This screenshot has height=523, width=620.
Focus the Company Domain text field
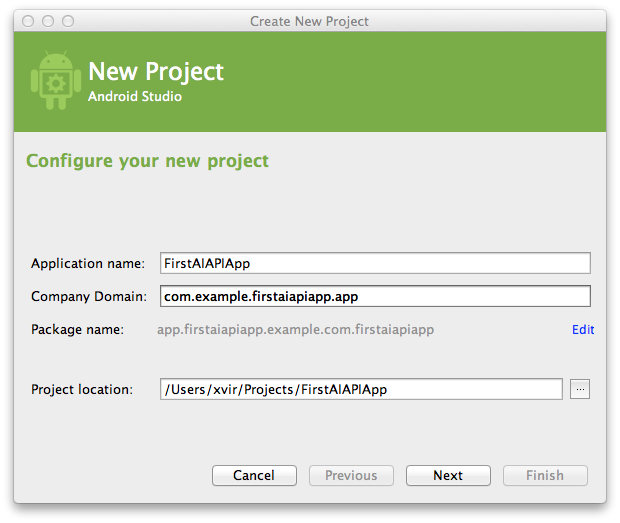(x=375, y=296)
